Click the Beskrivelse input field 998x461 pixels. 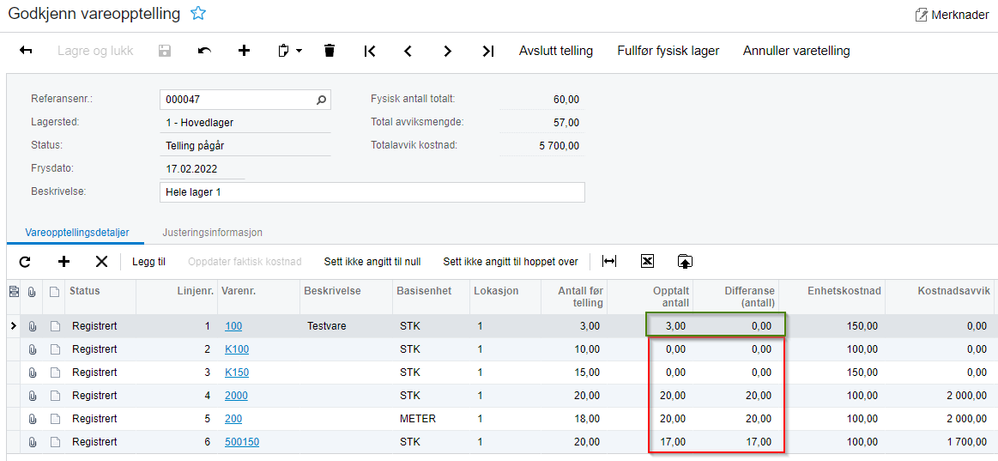coord(372,192)
